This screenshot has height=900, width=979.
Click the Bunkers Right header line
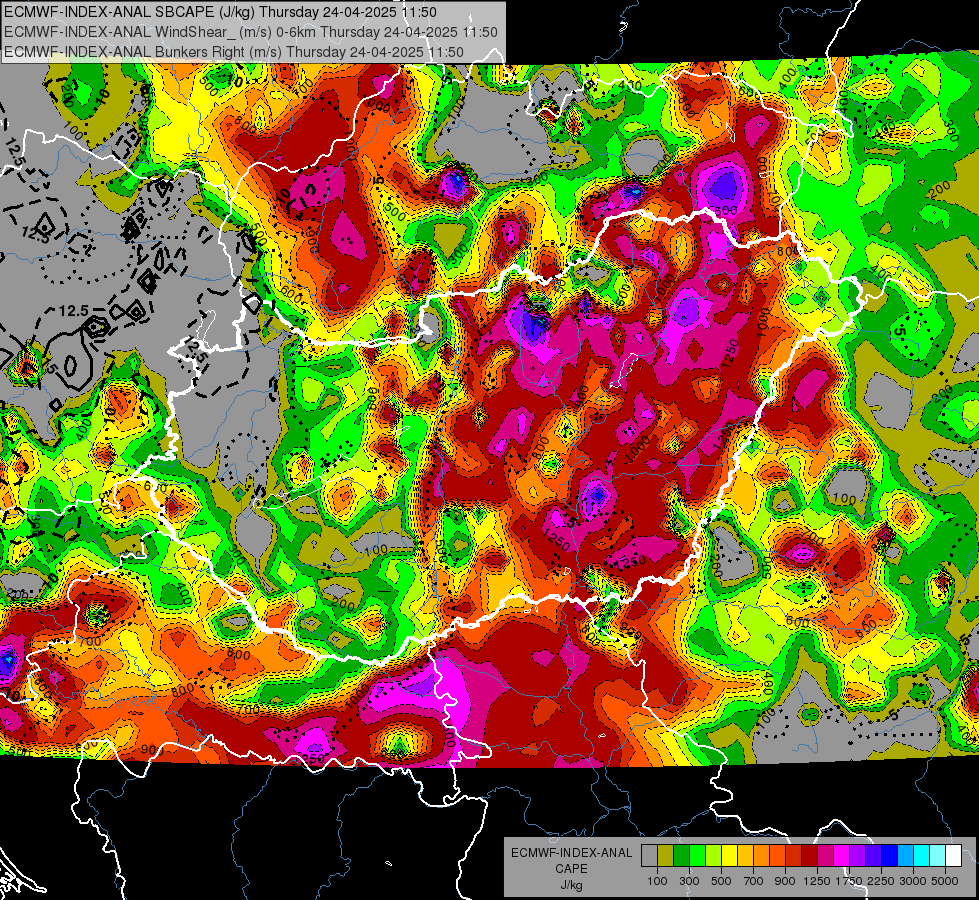(234, 52)
